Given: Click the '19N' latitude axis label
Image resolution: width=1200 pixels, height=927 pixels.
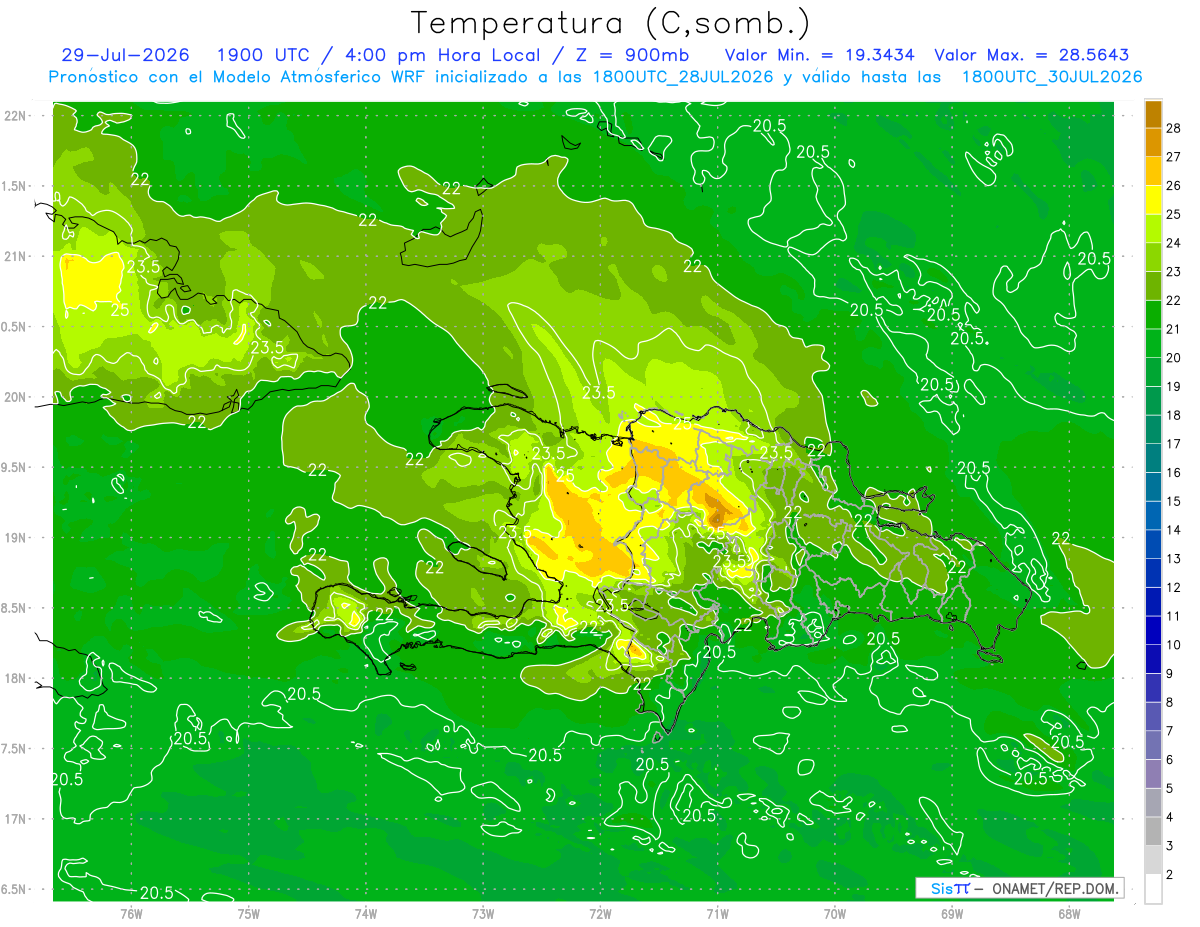Looking at the screenshot, I should (14, 537).
